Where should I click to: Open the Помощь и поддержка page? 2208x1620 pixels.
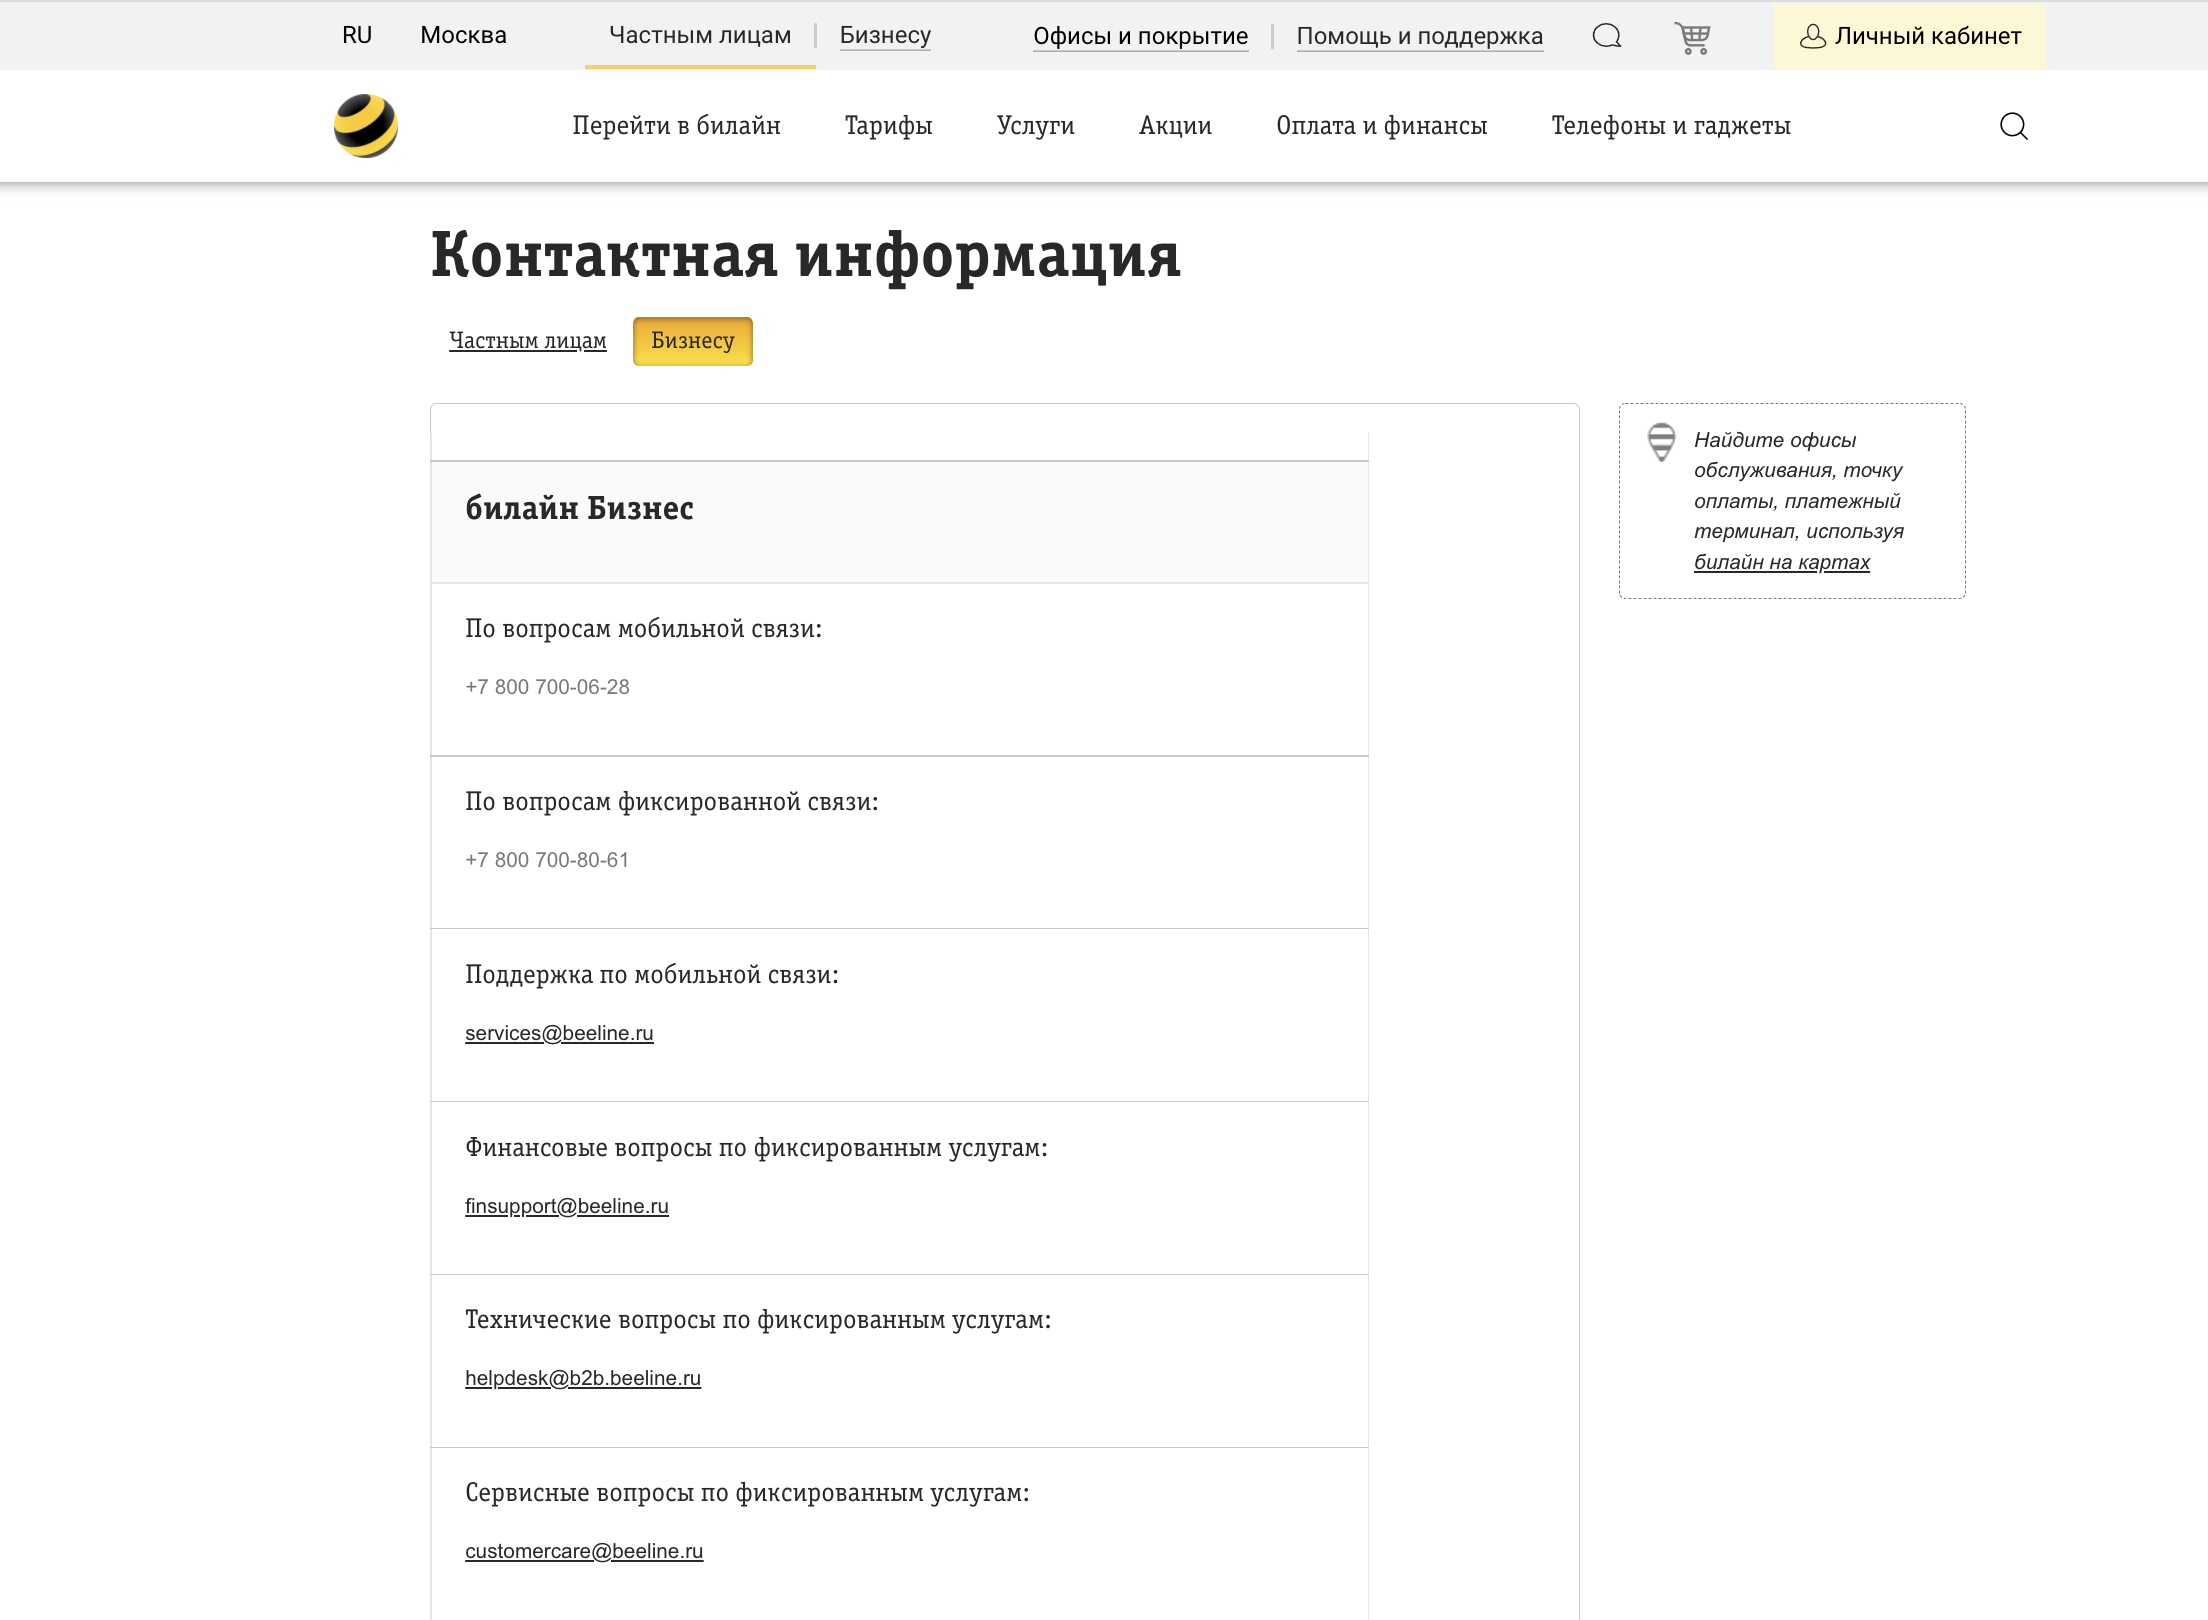1419,35
